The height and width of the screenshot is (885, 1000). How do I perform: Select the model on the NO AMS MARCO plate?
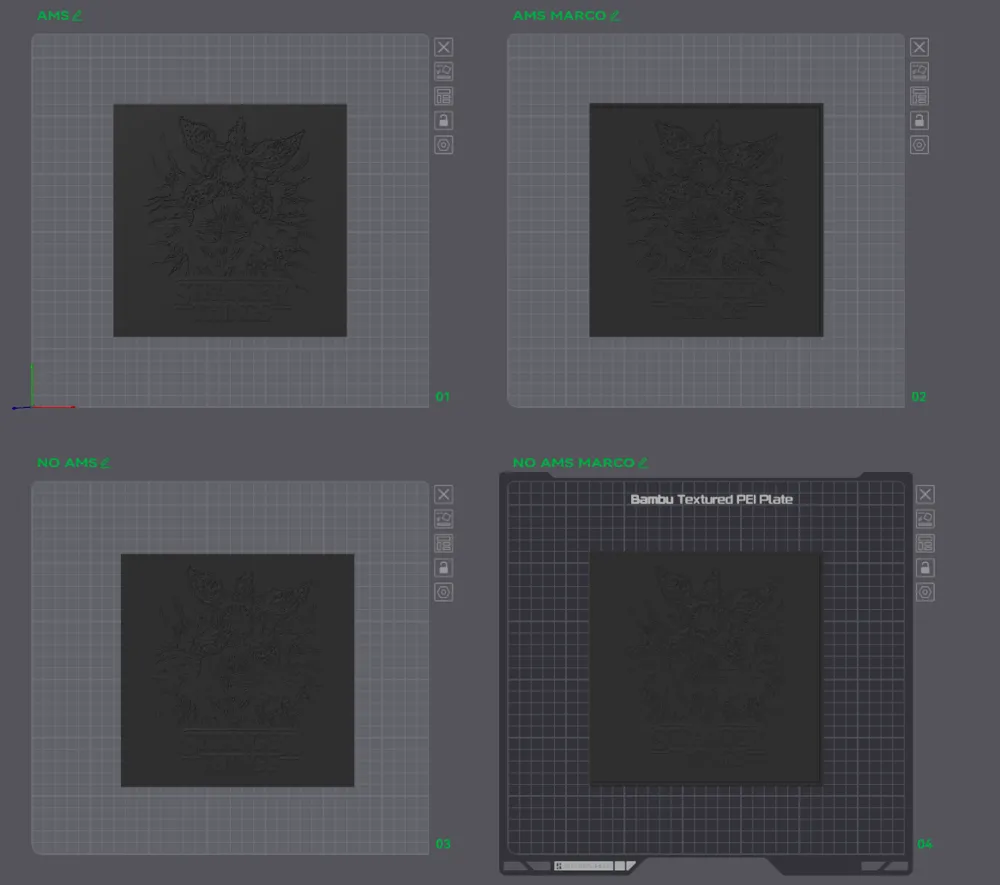coord(705,667)
